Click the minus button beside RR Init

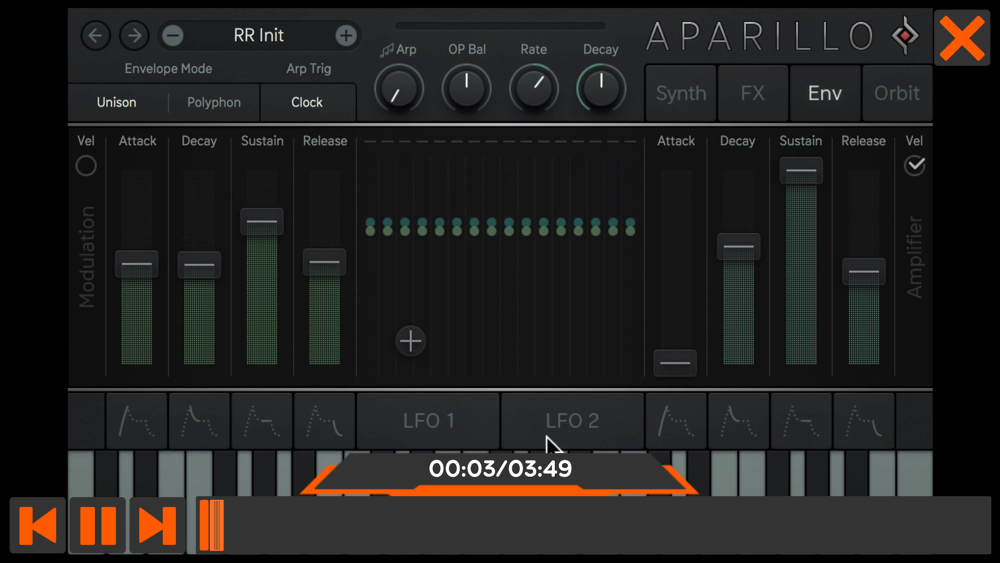coord(173,36)
